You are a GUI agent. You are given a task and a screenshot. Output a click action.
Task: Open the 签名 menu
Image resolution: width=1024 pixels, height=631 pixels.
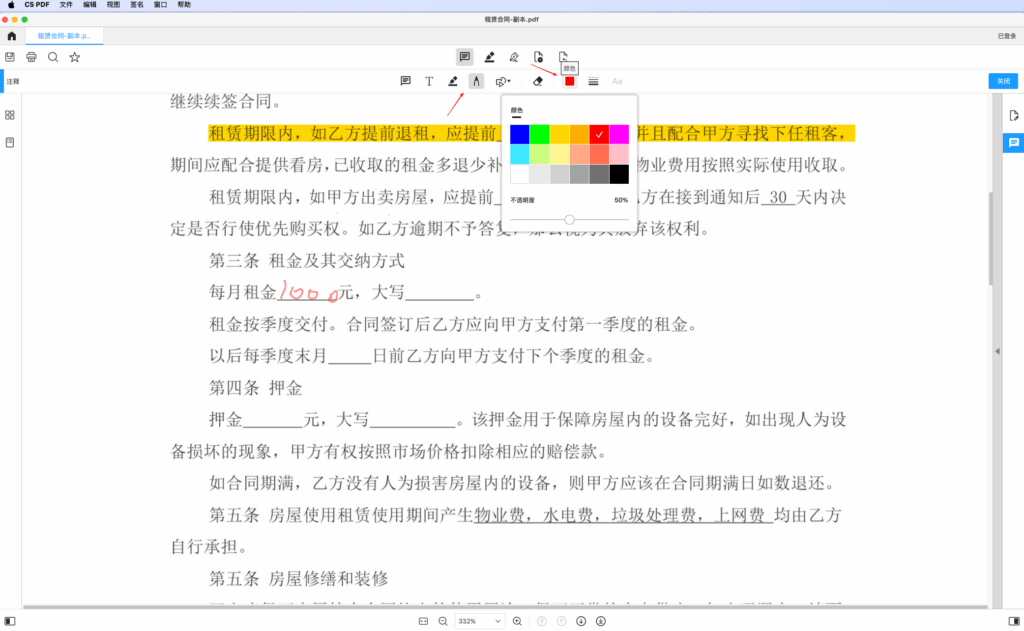tap(136, 5)
